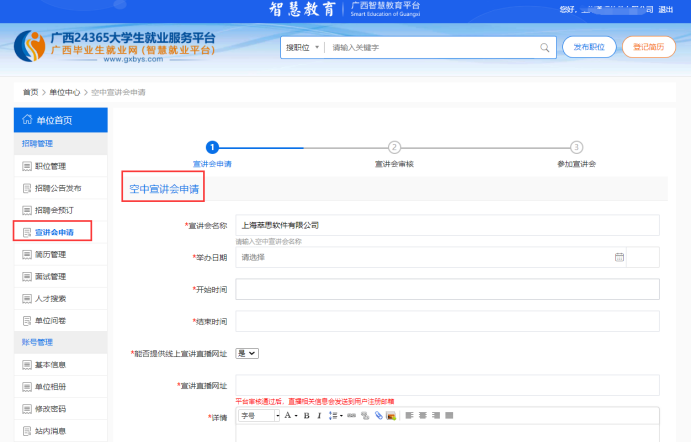This screenshot has height=443, width=692.
Task: Click the 宣讲会名称 input field
Action: pyautogui.click(x=448, y=225)
